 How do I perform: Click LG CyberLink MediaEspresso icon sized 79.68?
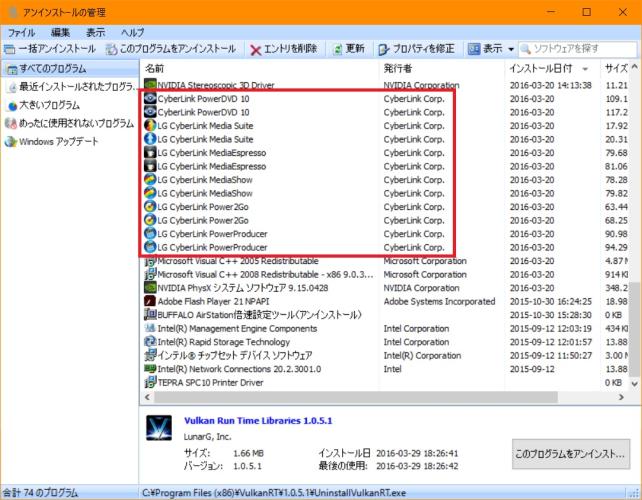[x=150, y=152]
